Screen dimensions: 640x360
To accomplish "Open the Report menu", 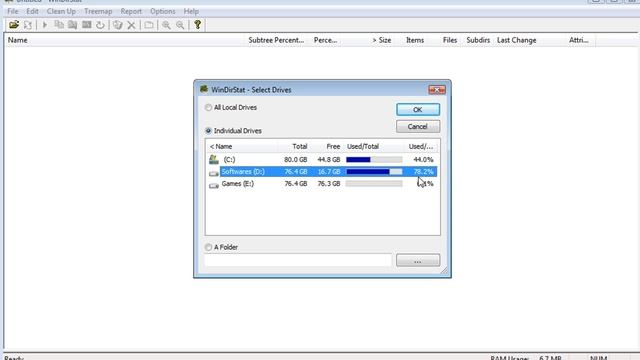I will [x=131, y=11].
